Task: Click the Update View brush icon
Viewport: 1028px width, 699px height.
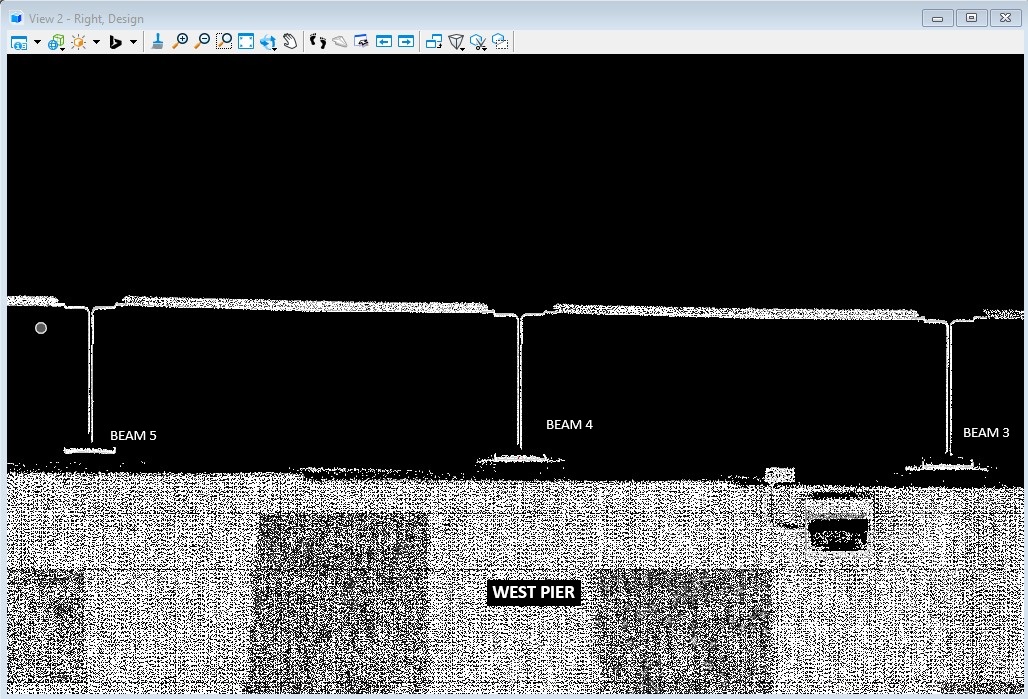Action: (158, 41)
